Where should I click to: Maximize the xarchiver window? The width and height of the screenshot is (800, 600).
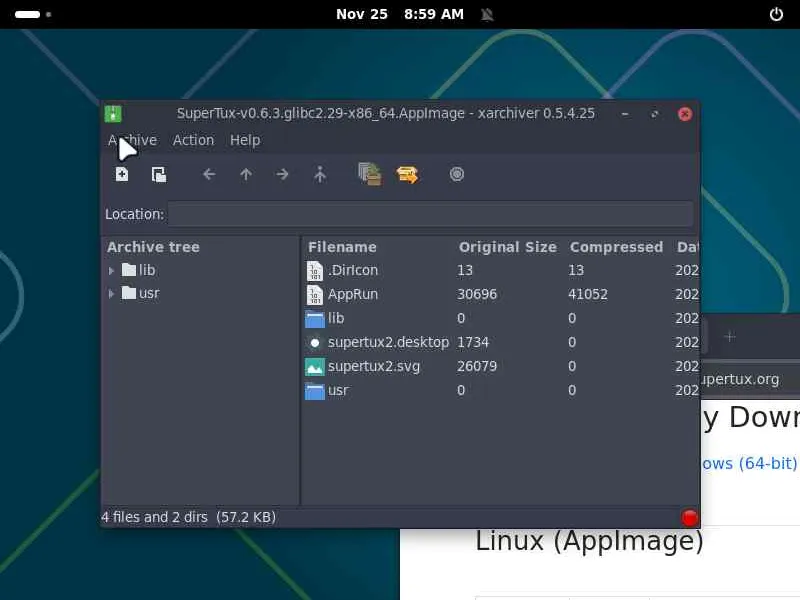[655, 114]
